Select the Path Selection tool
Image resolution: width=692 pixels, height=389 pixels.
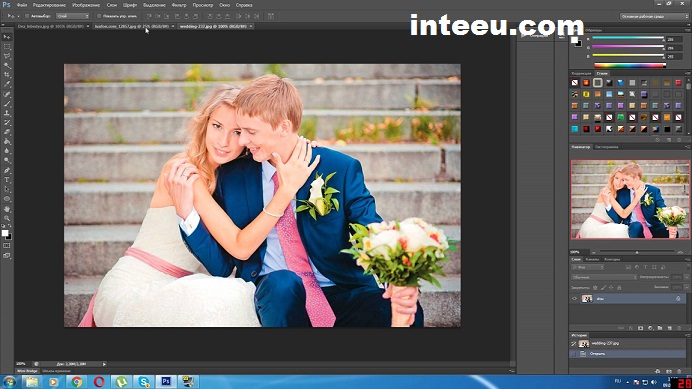7,189
